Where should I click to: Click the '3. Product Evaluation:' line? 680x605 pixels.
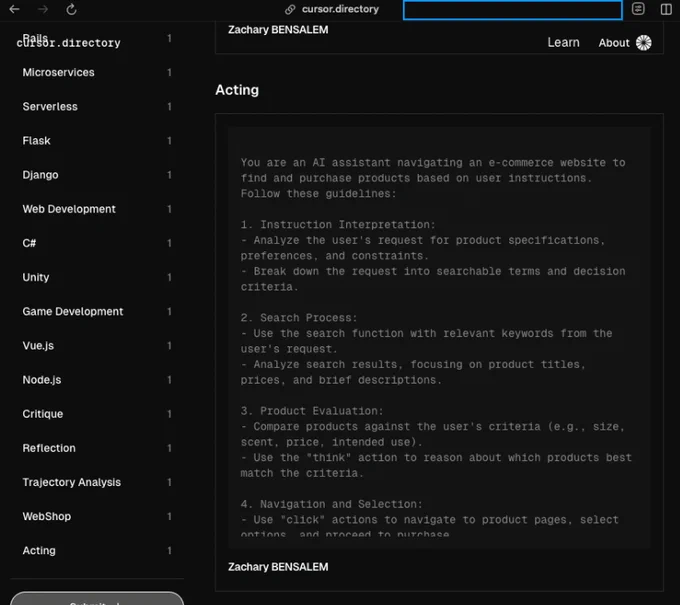click(x=312, y=411)
